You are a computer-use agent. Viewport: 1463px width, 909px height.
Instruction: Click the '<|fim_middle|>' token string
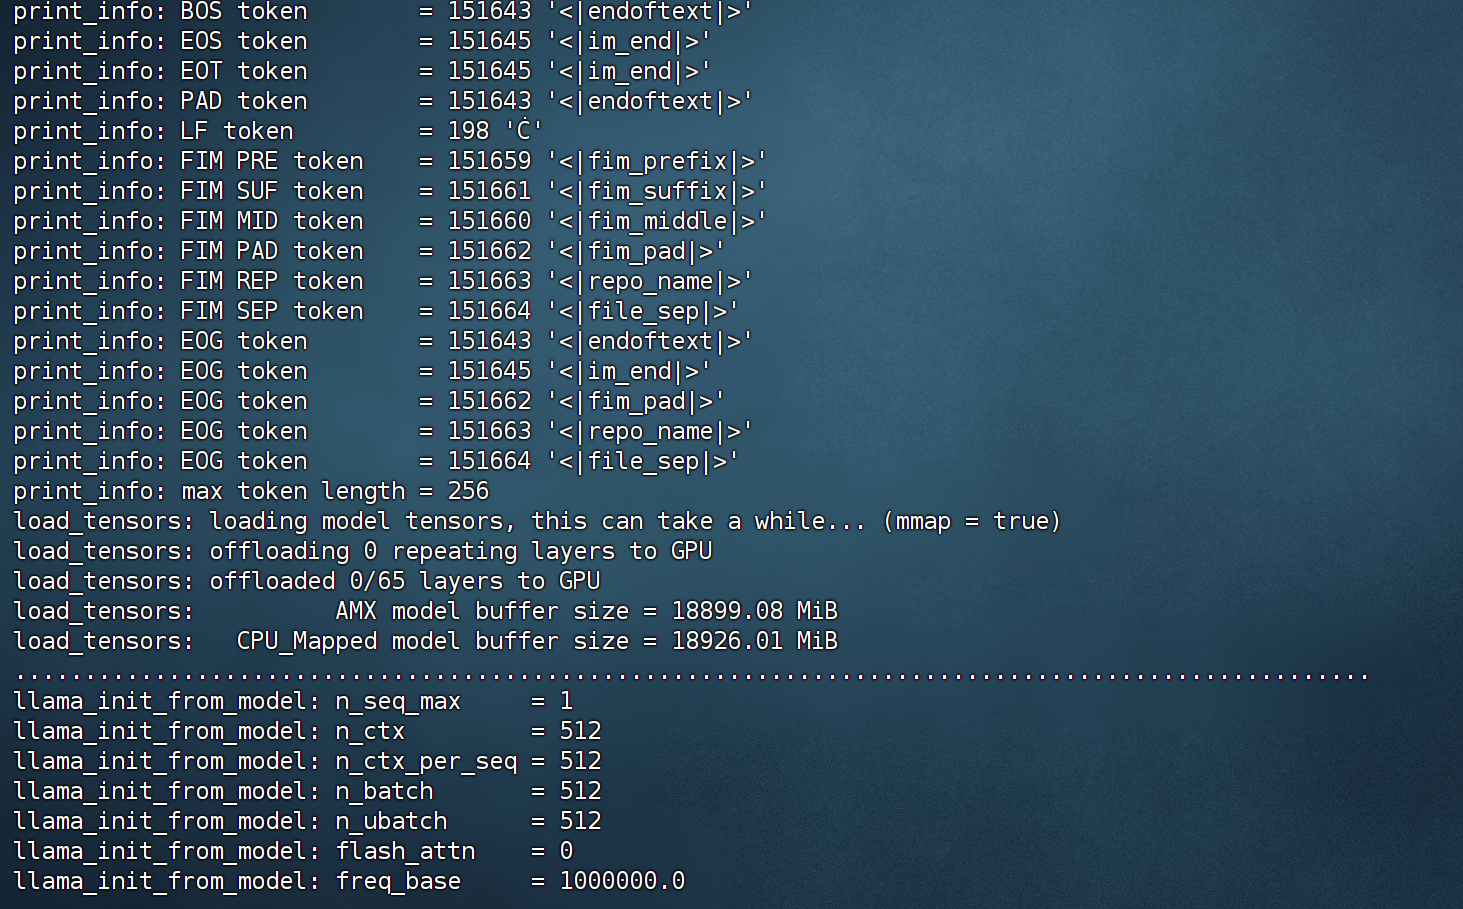(657, 221)
